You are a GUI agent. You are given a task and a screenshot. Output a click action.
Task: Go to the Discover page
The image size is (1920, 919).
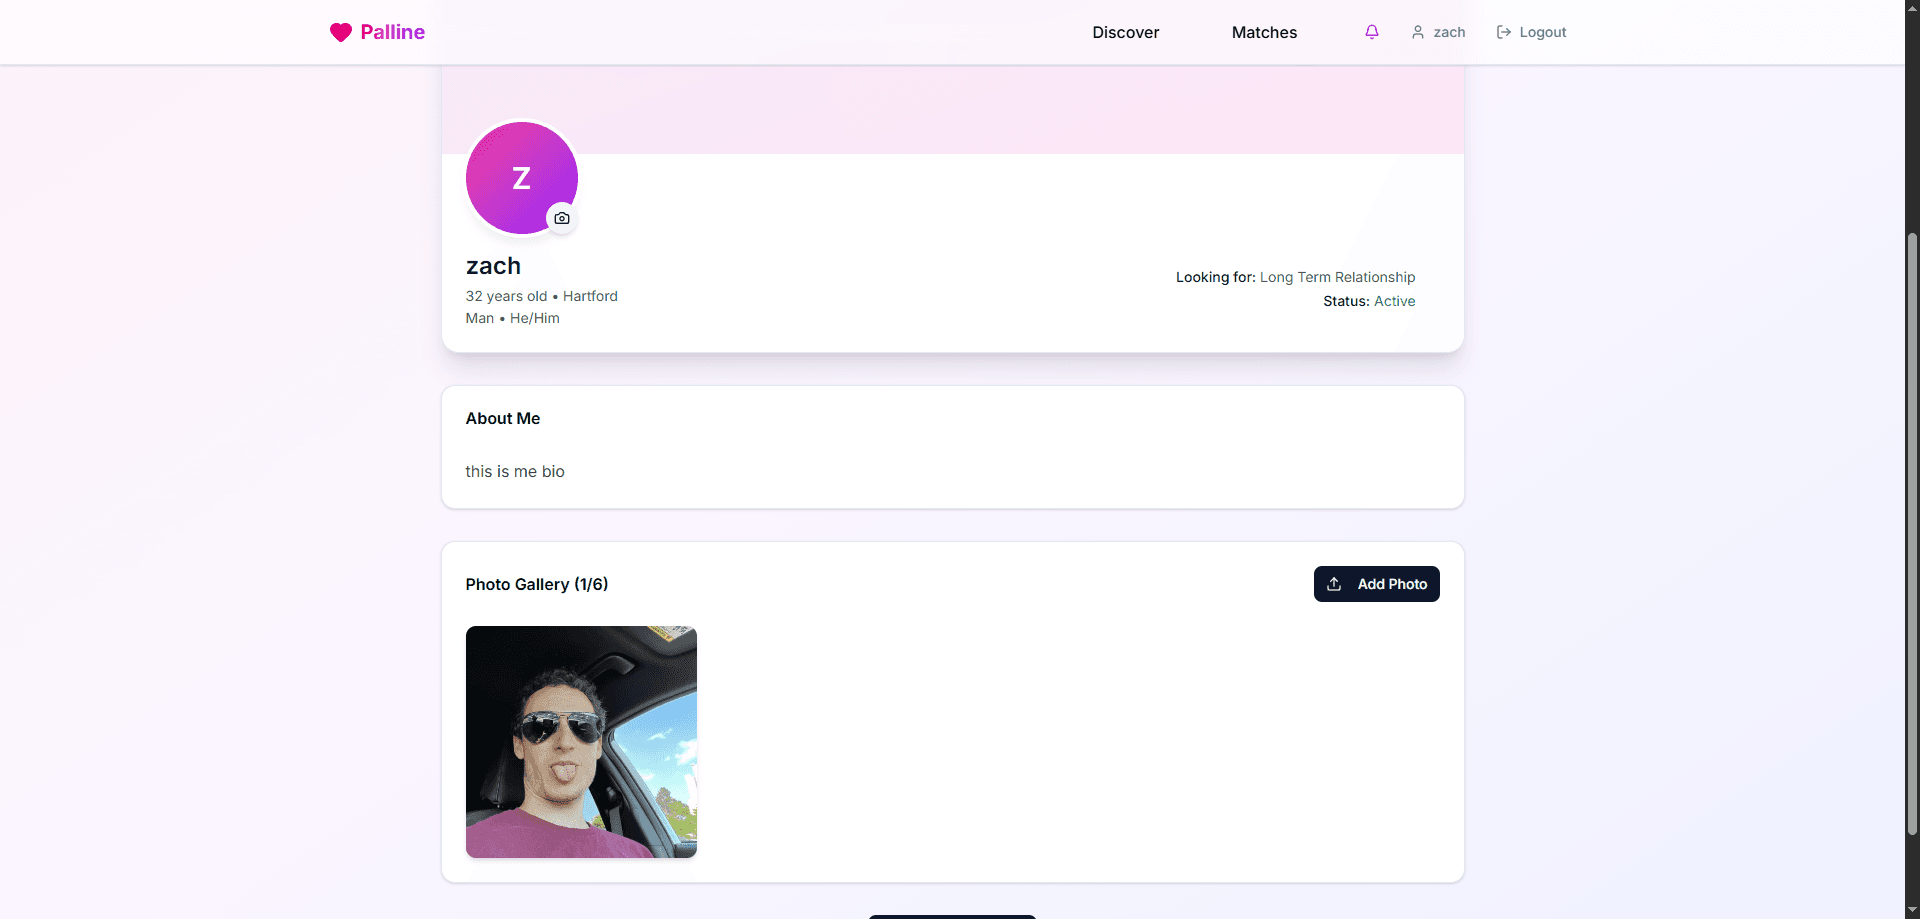1126,32
